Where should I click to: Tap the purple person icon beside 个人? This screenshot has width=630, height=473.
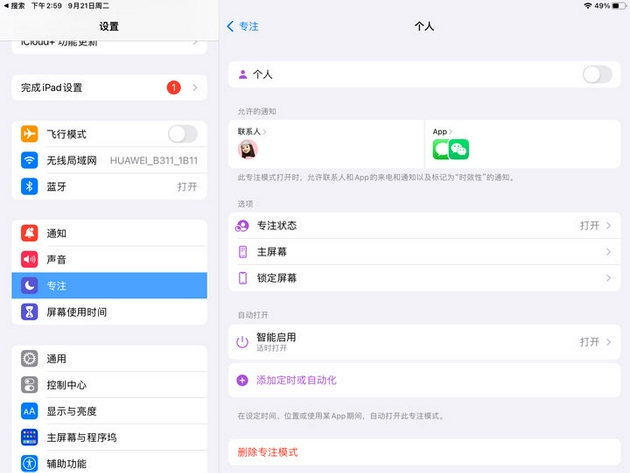243,74
